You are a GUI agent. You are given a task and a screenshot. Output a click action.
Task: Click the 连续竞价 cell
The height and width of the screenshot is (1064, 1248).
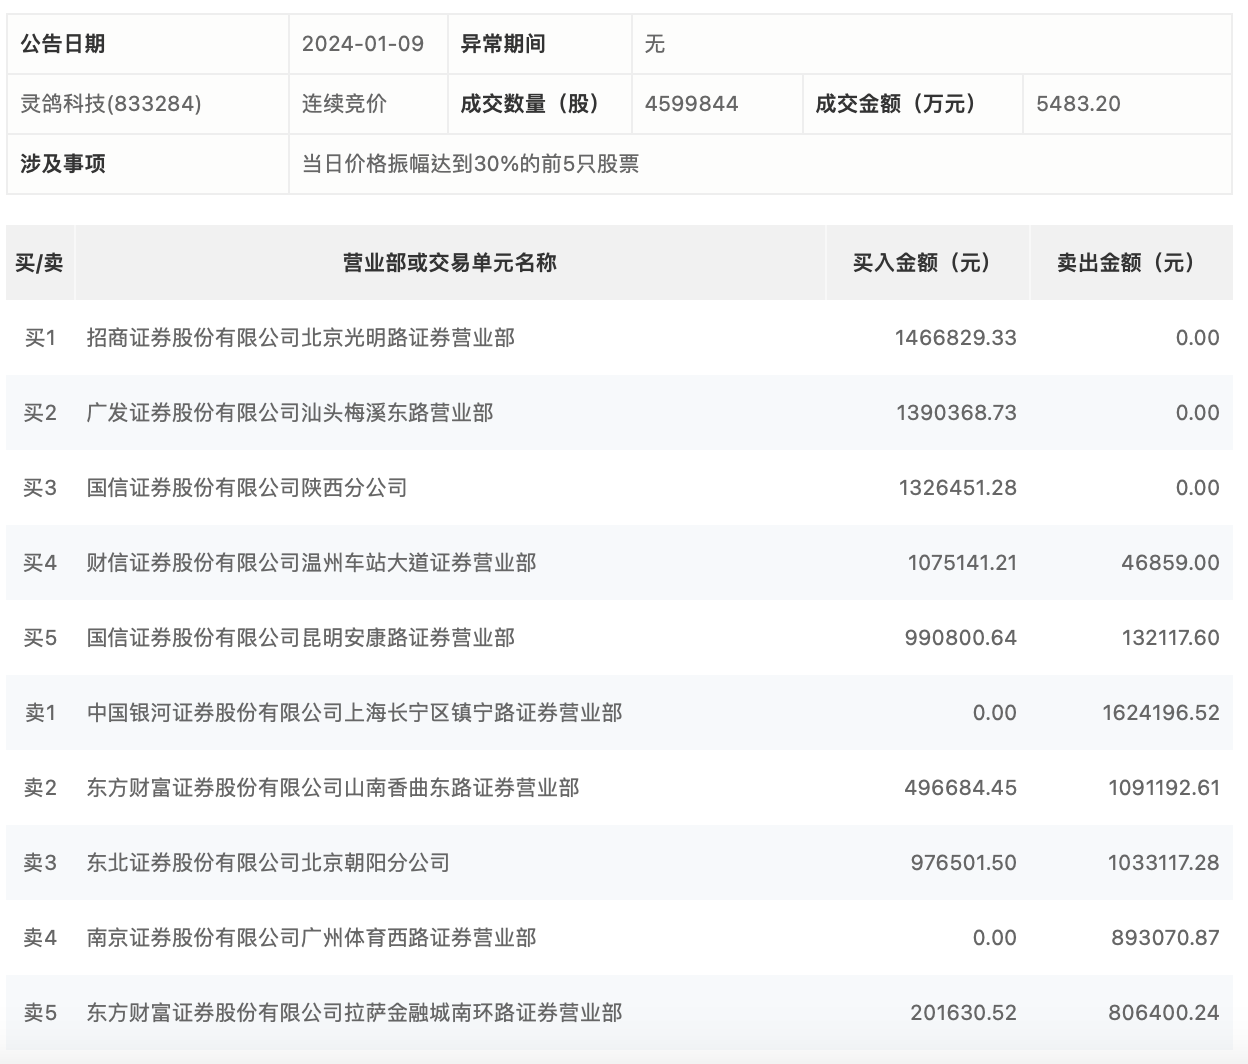(344, 104)
